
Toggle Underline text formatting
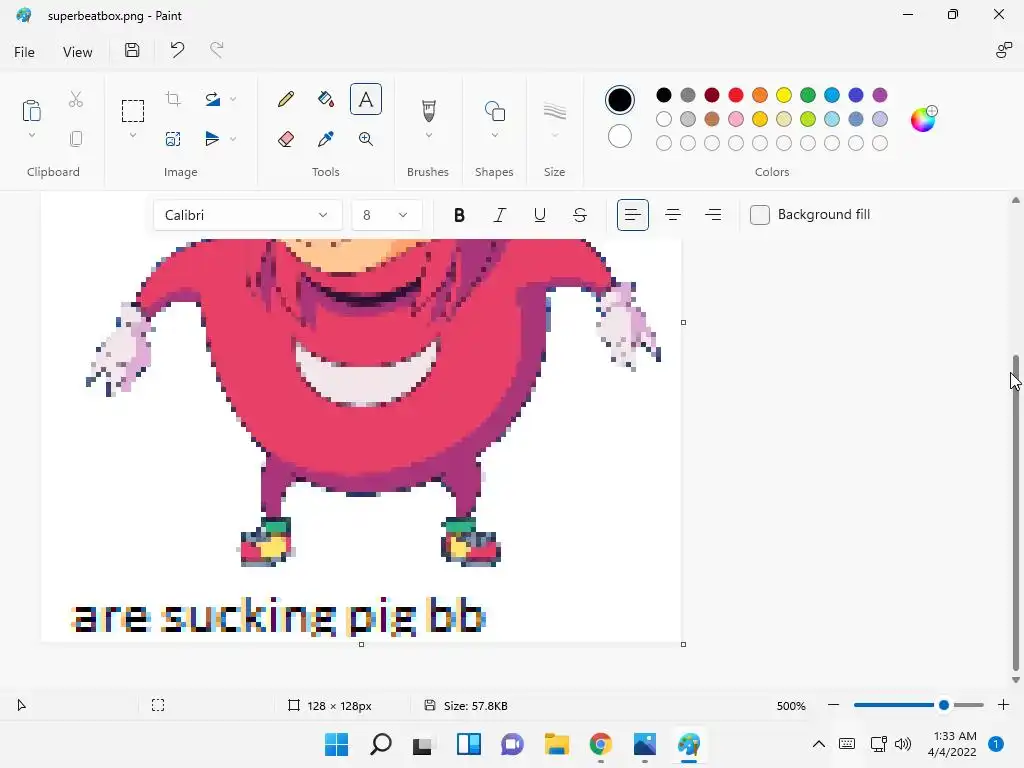[539, 215]
